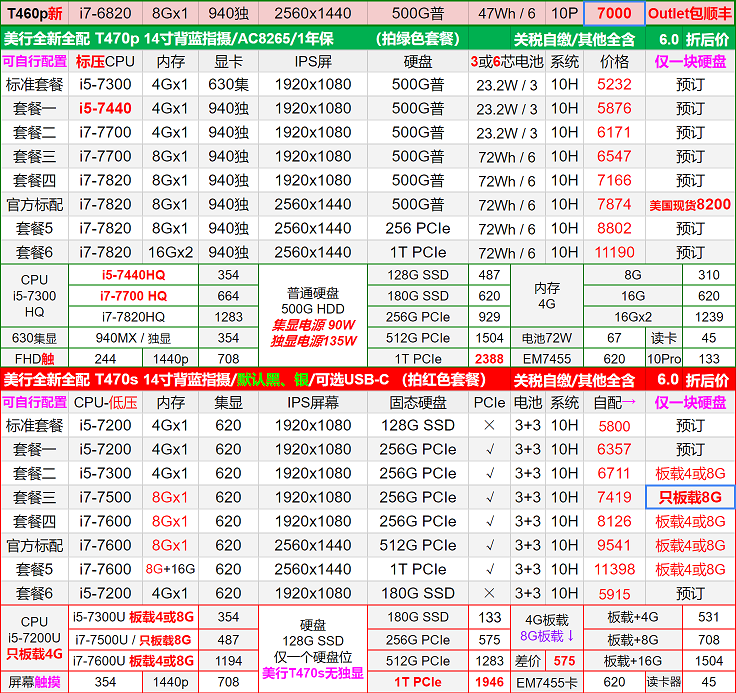Select the '美国现货8200' cell

690,204
